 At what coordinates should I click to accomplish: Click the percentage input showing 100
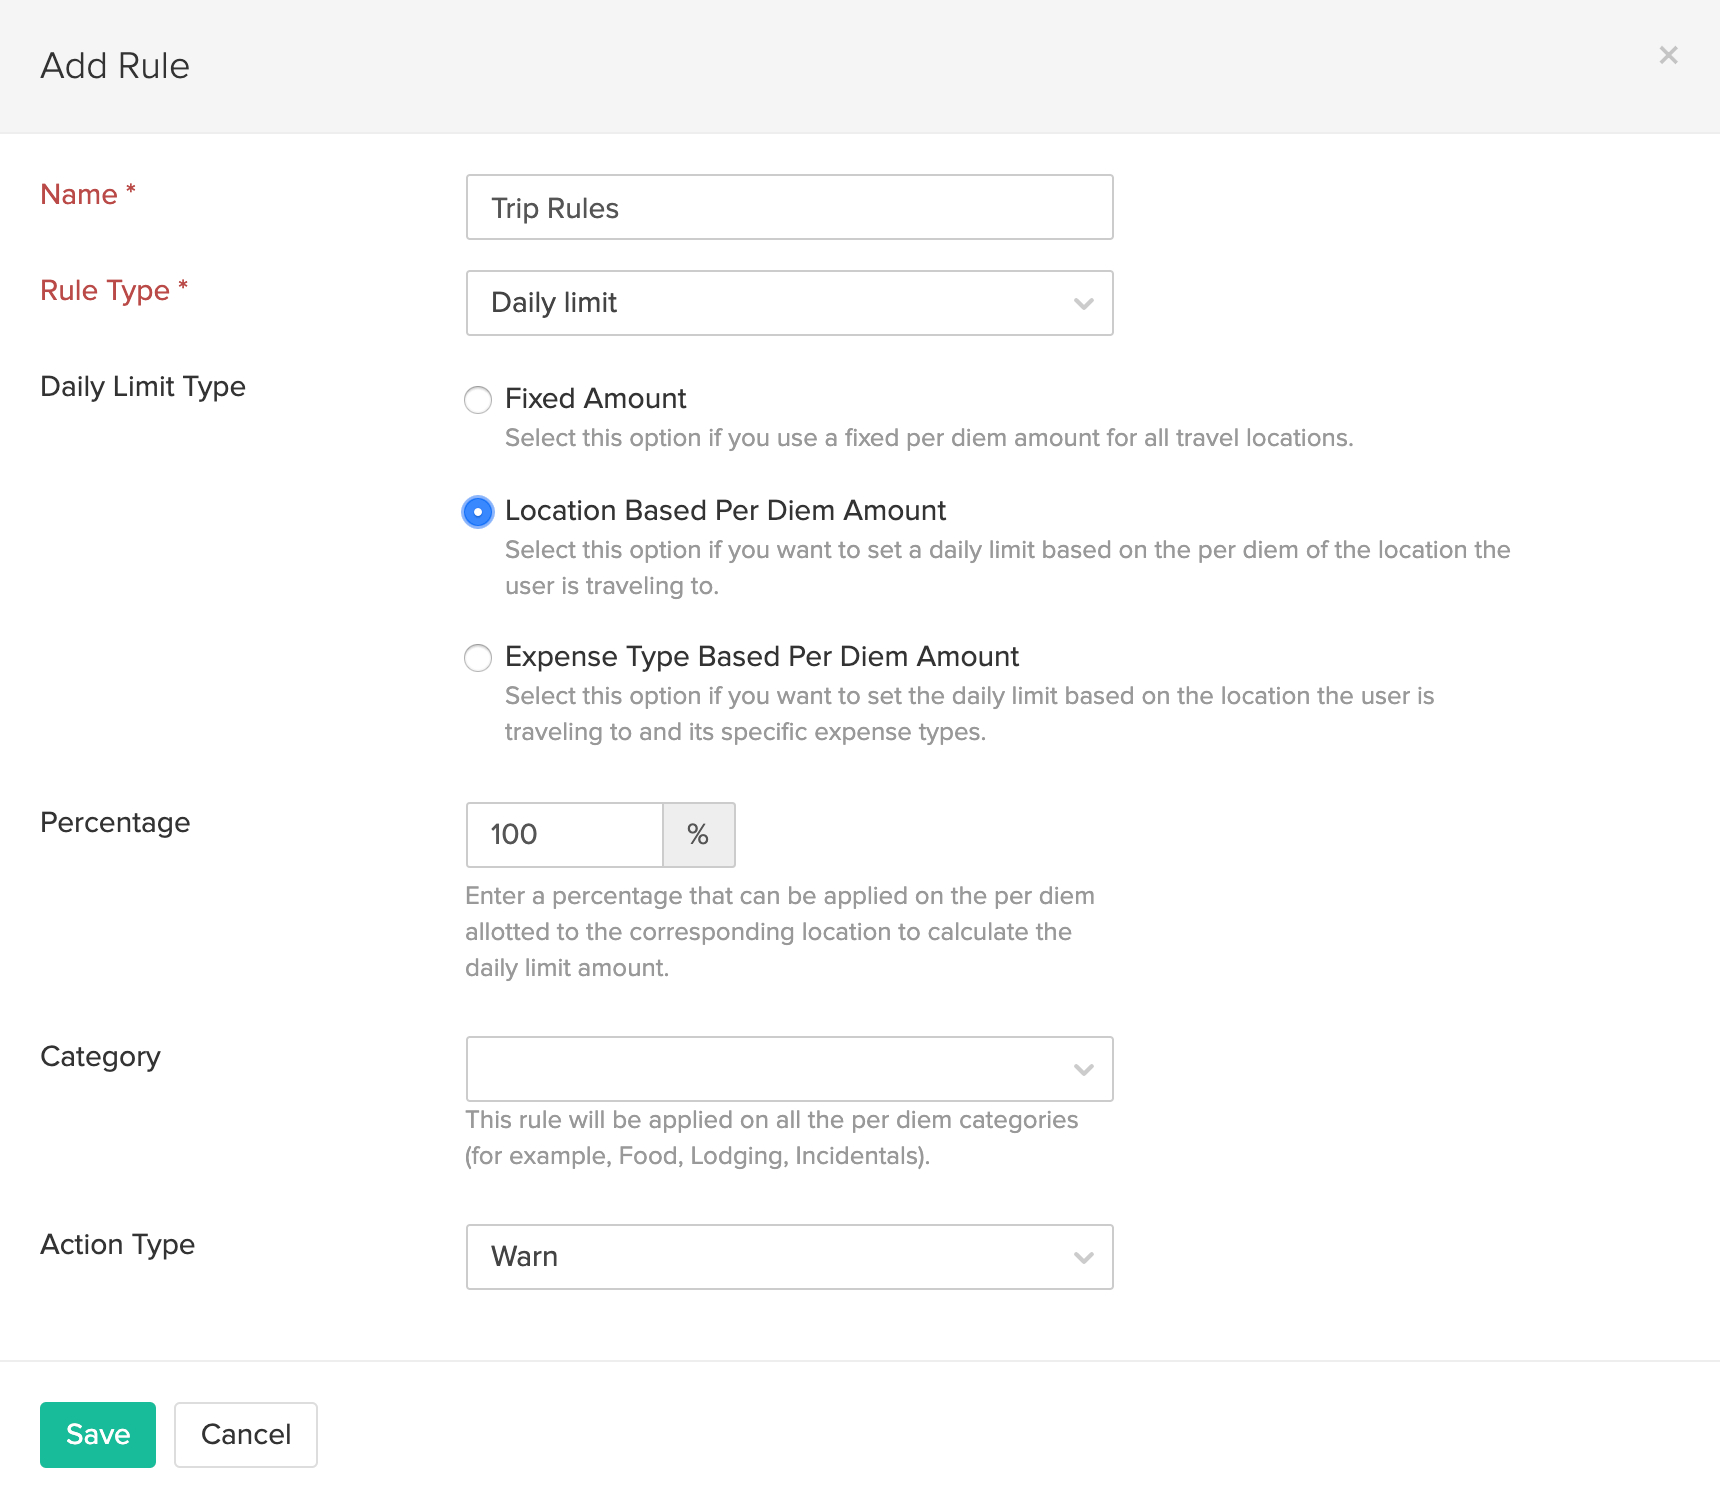click(x=564, y=835)
